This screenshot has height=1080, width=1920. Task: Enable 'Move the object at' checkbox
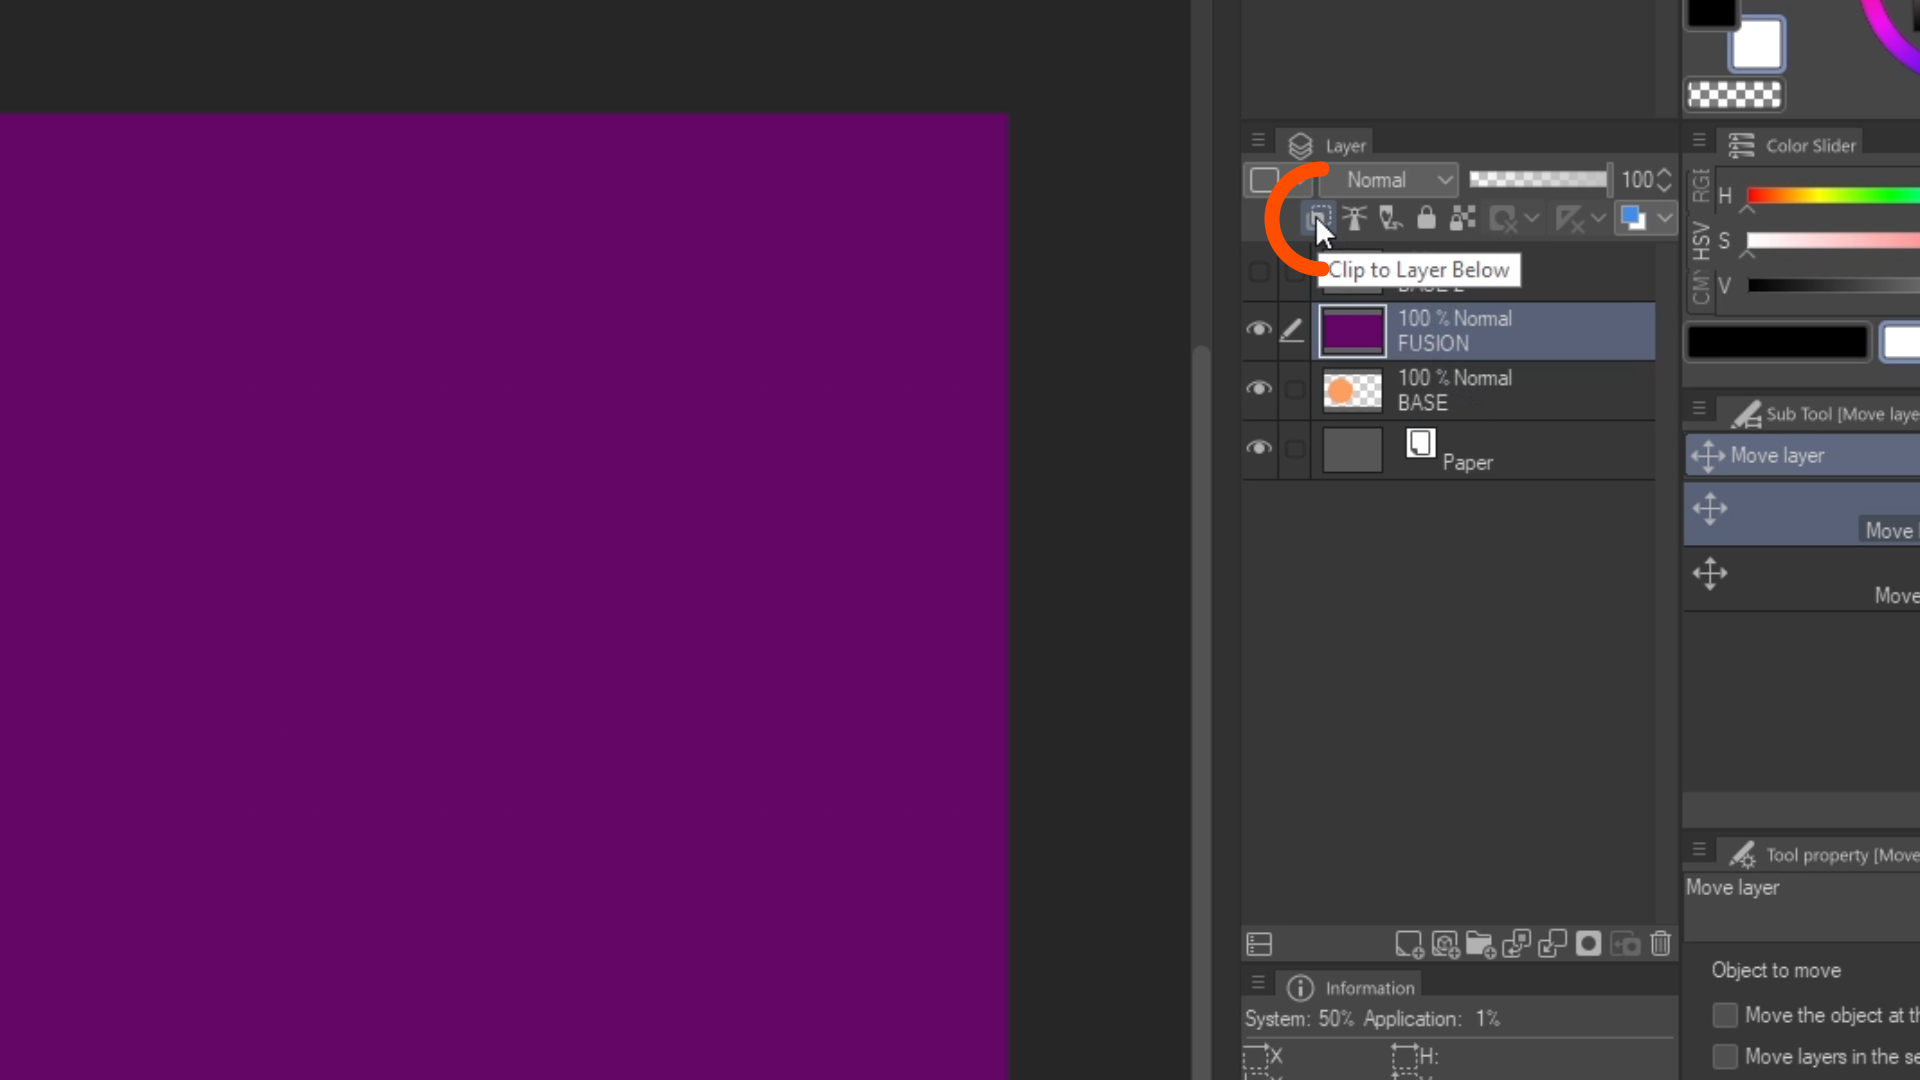[1725, 1016]
